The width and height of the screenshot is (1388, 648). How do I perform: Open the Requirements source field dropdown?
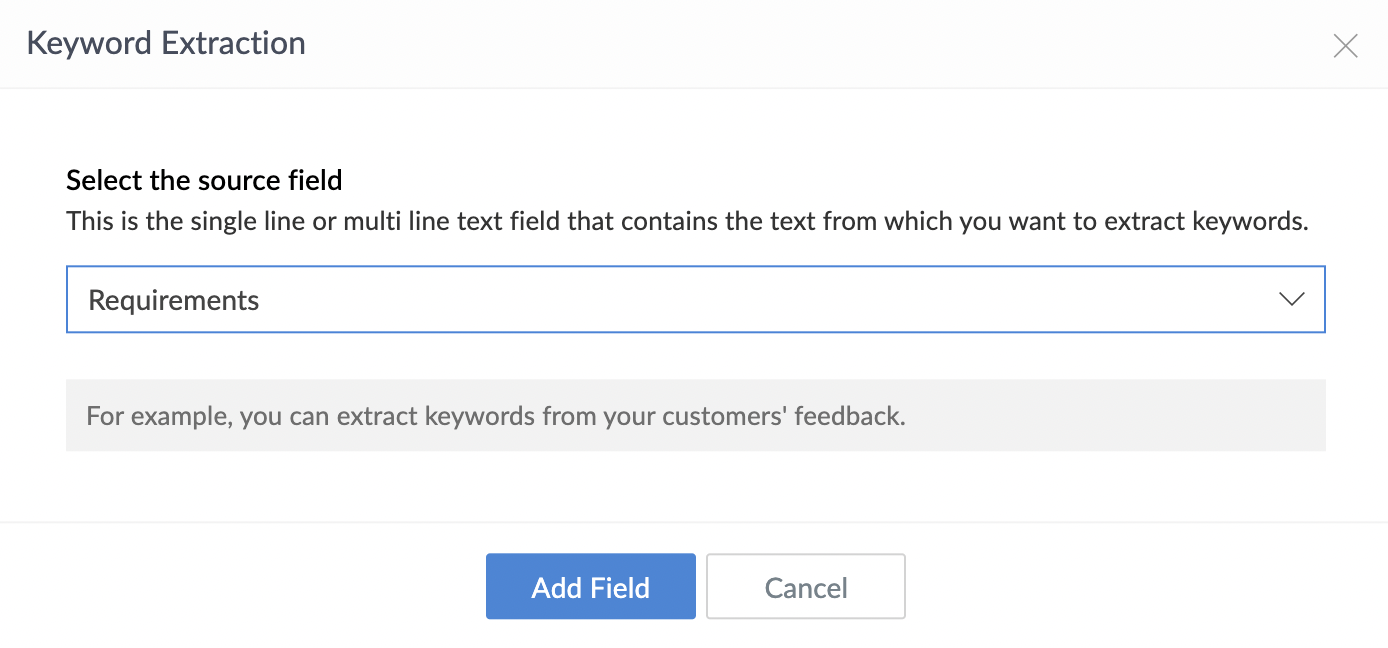(695, 299)
